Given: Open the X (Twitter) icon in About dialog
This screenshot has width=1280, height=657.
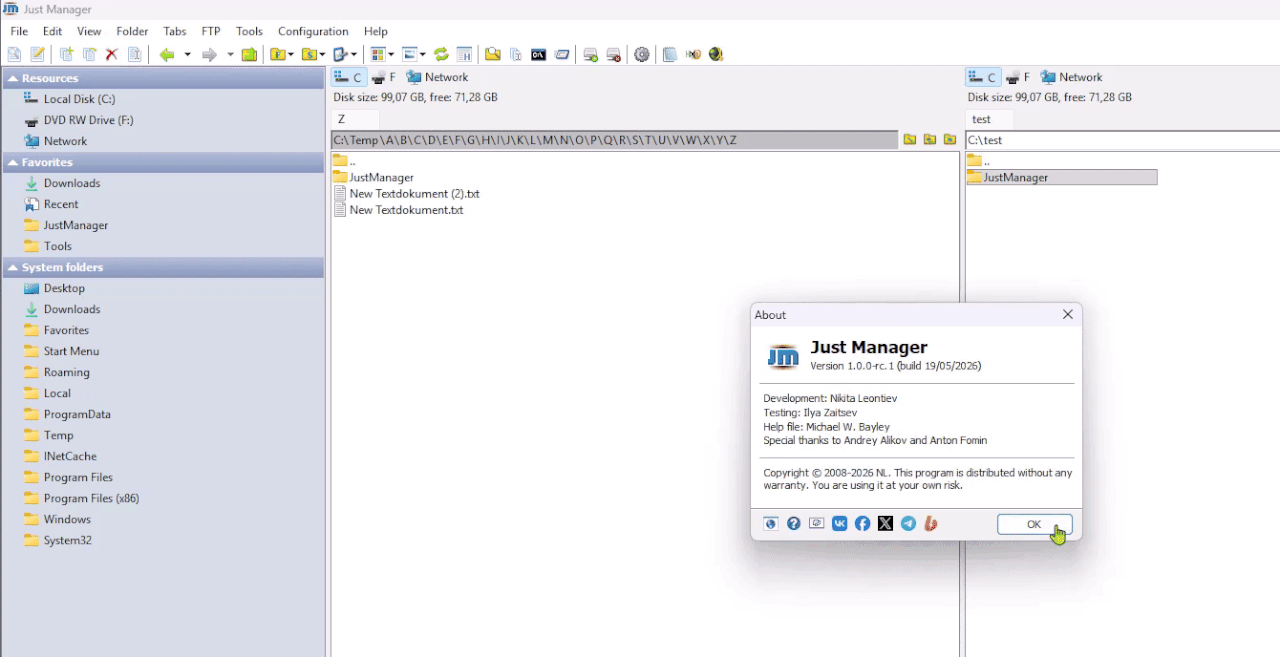Looking at the screenshot, I should pos(885,523).
